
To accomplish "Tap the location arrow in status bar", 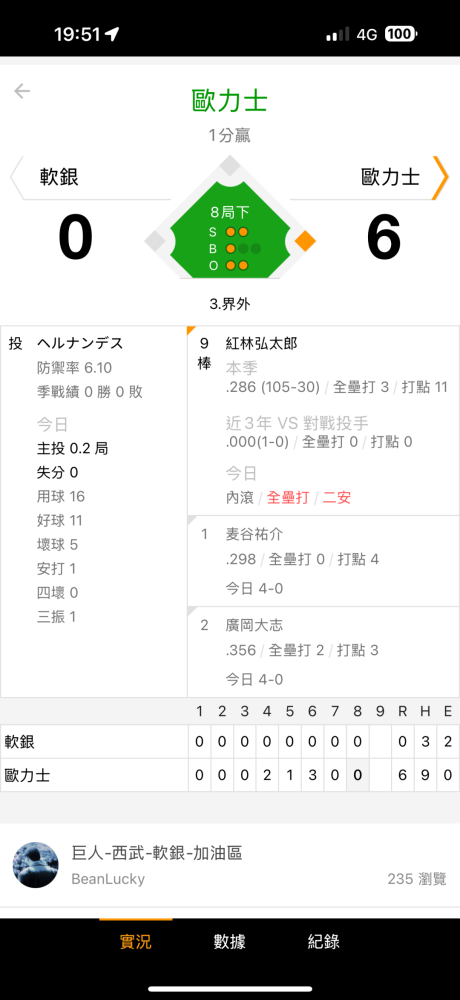I will point(112,34).
